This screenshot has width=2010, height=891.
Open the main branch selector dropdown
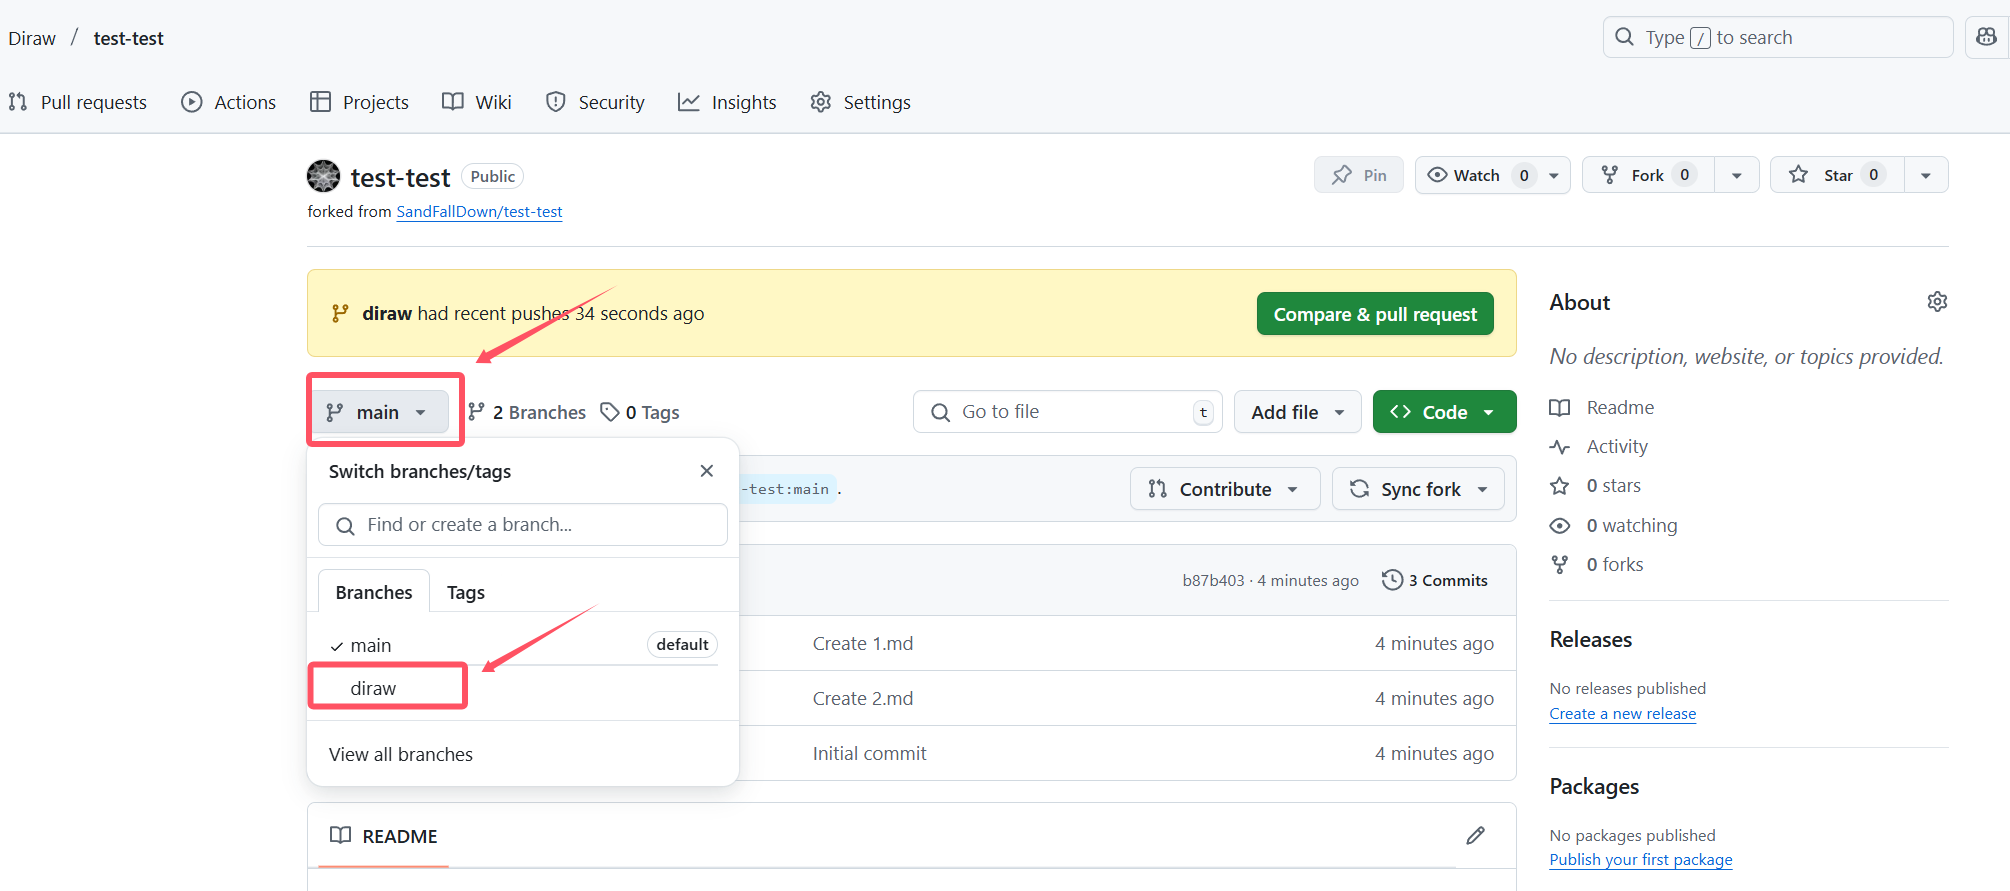pos(381,412)
